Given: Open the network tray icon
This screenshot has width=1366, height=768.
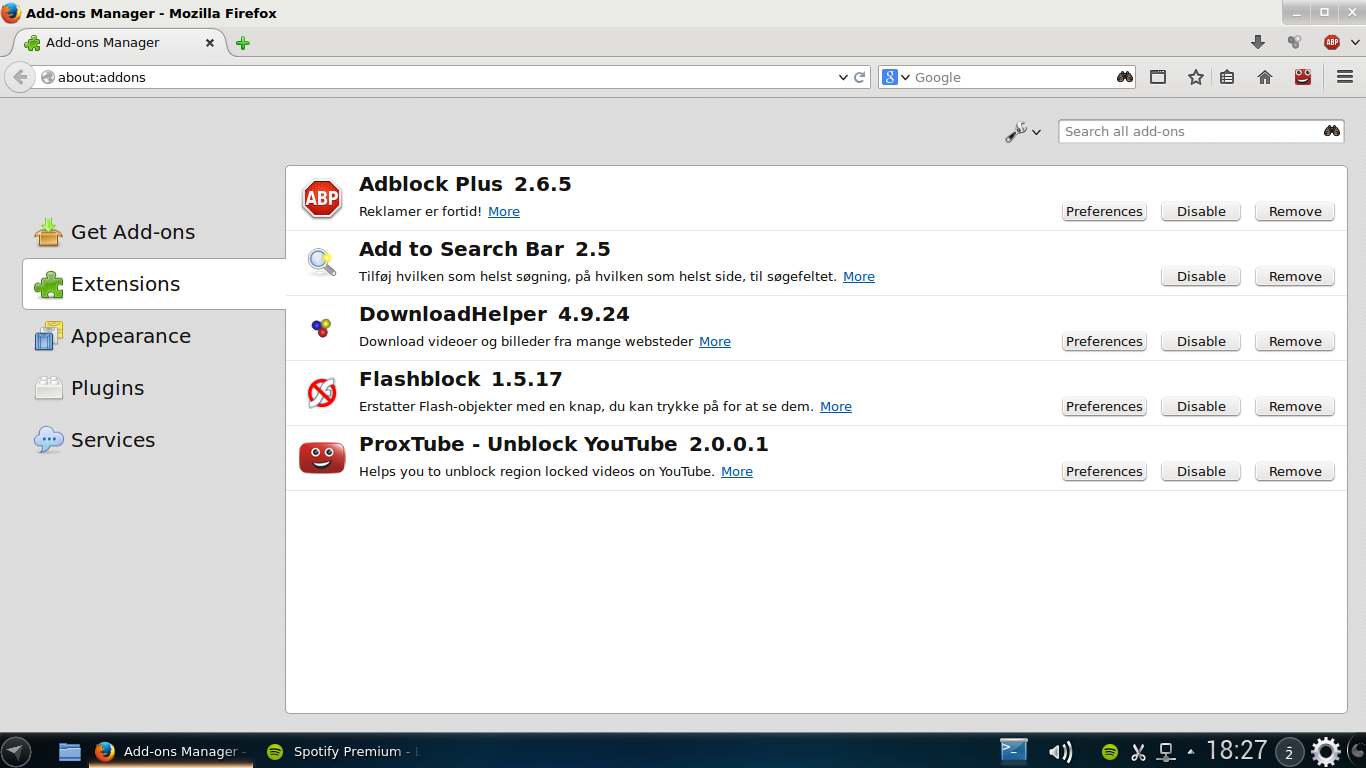Looking at the screenshot, I should (x=1166, y=751).
